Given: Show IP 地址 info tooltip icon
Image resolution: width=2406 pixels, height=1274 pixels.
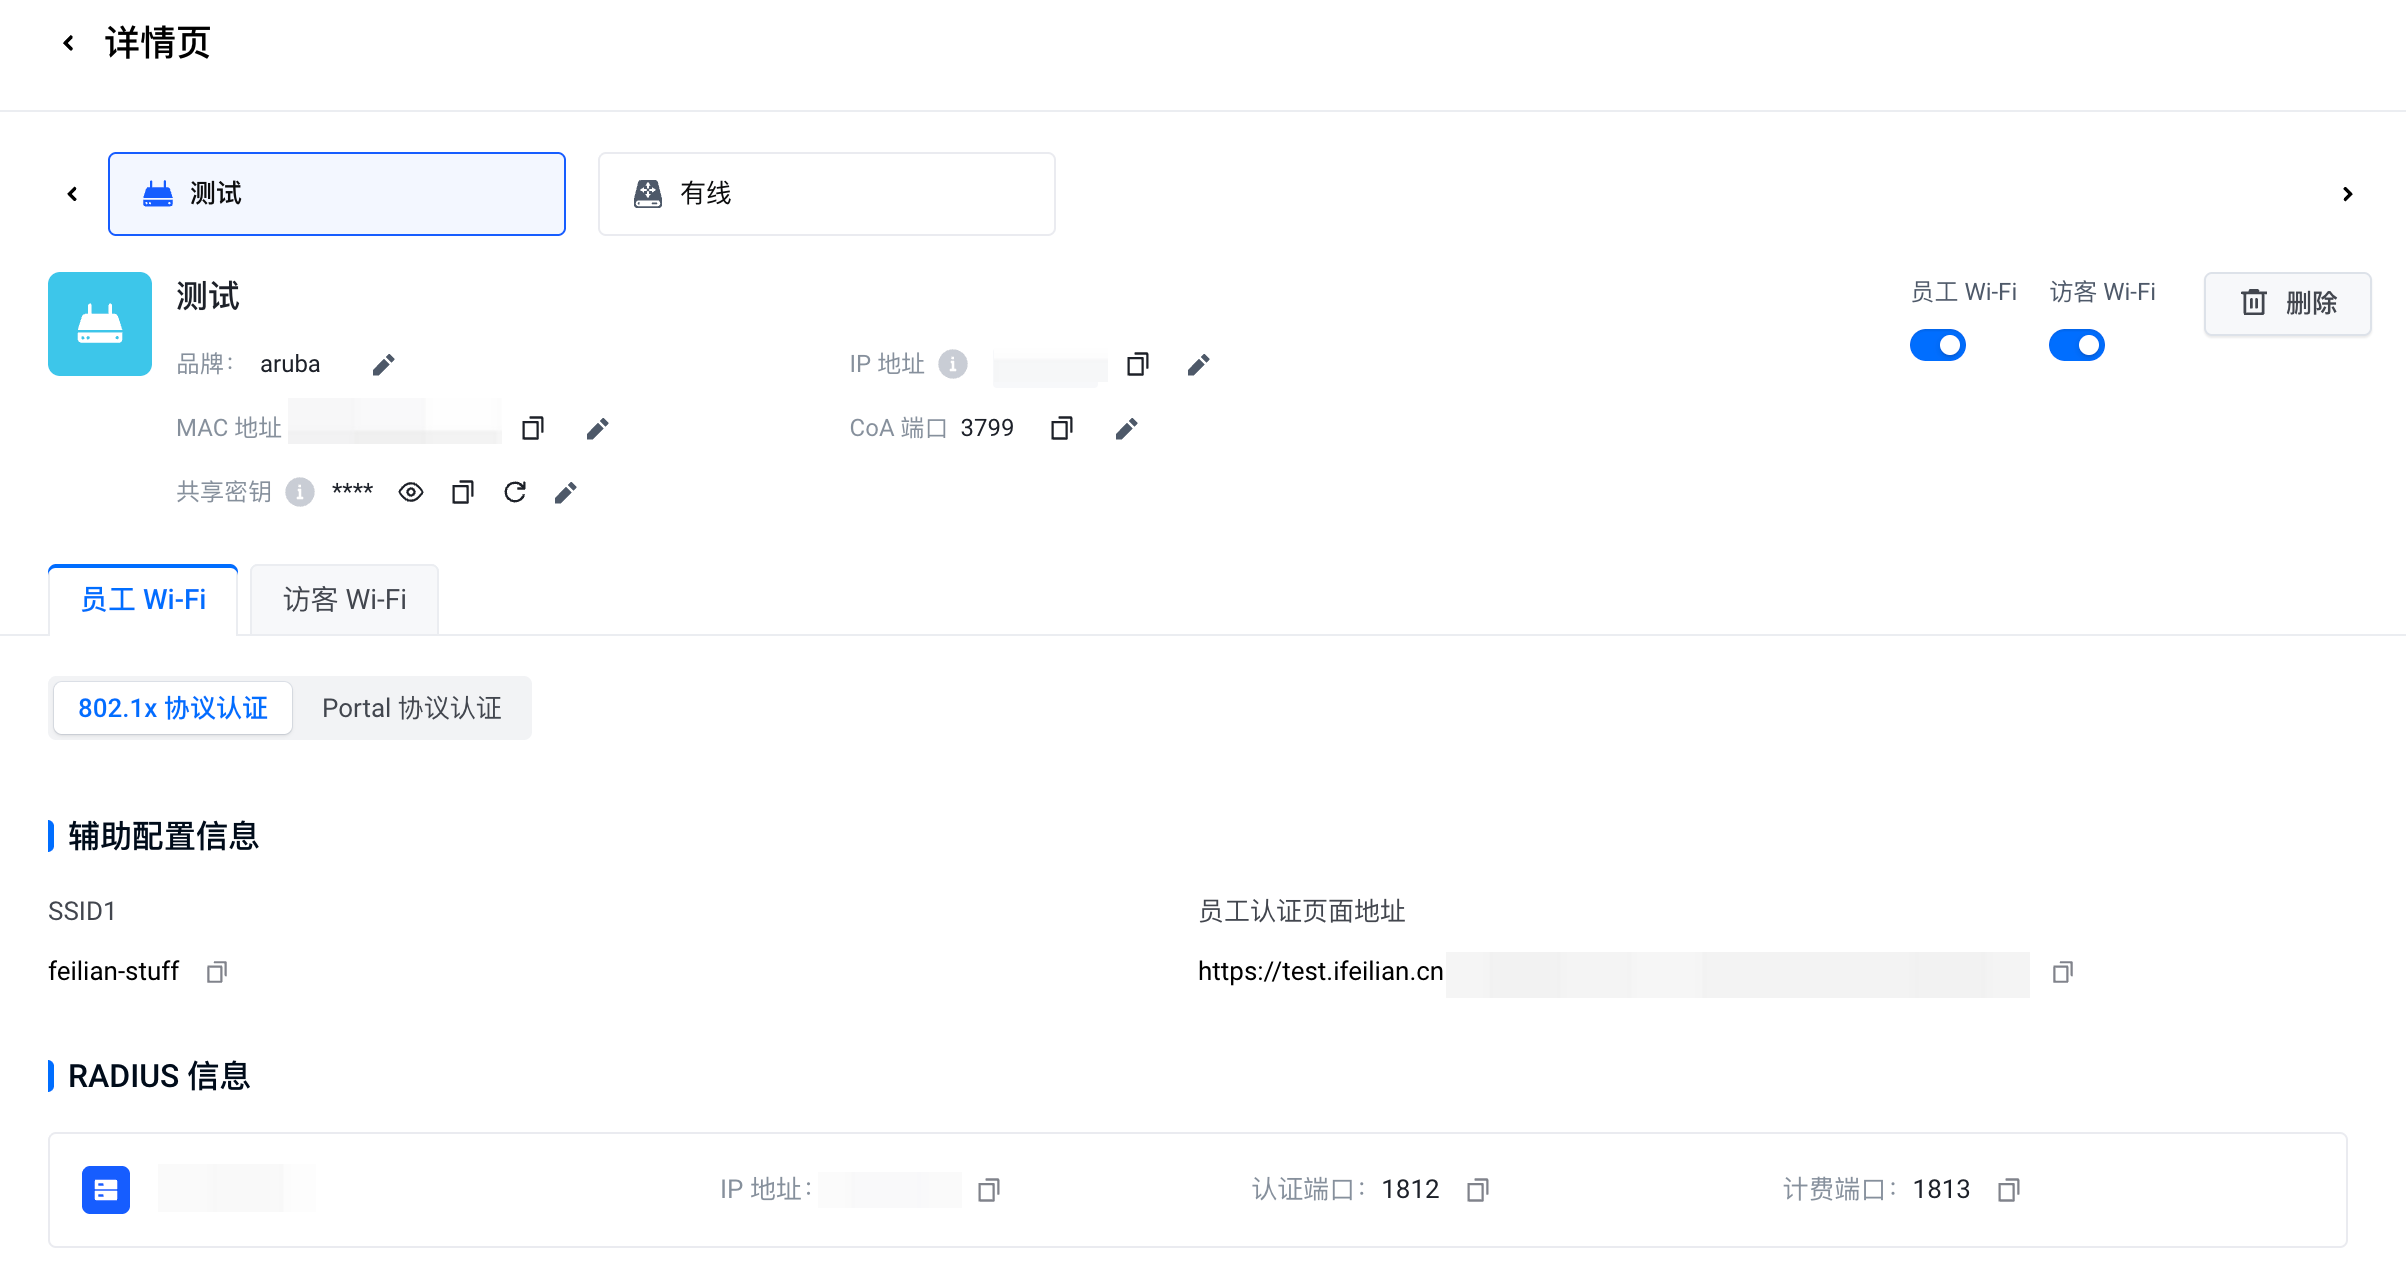Looking at the screenshot, I should click(953, 364).
